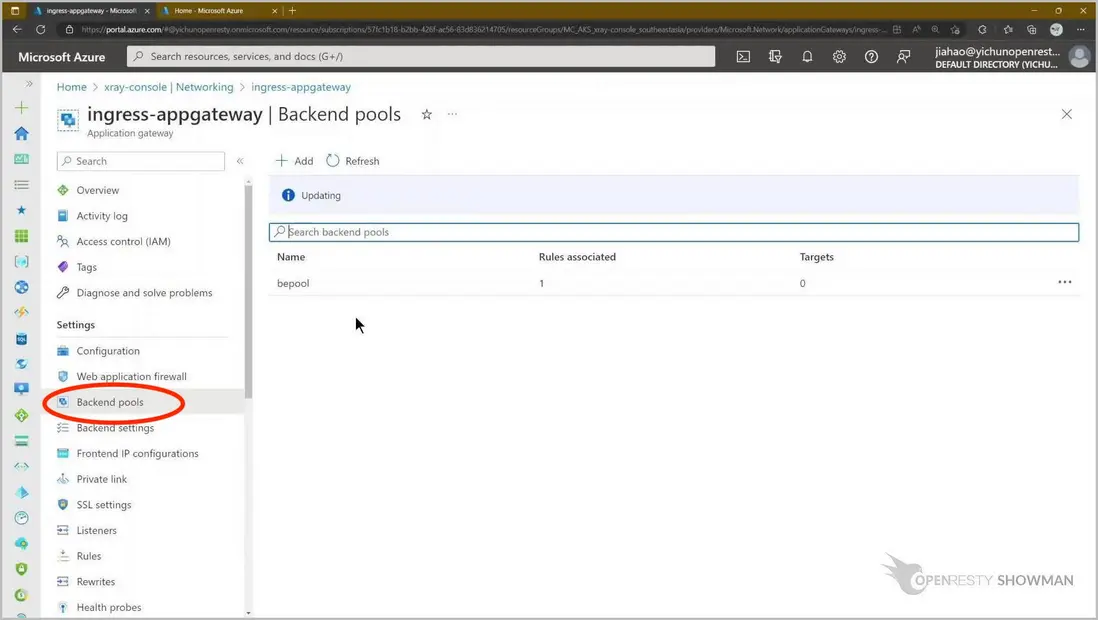Viewport: 1098px width, 620px height.
Task: Open the more options ellipsis beside title
Action: click(452, 115)
